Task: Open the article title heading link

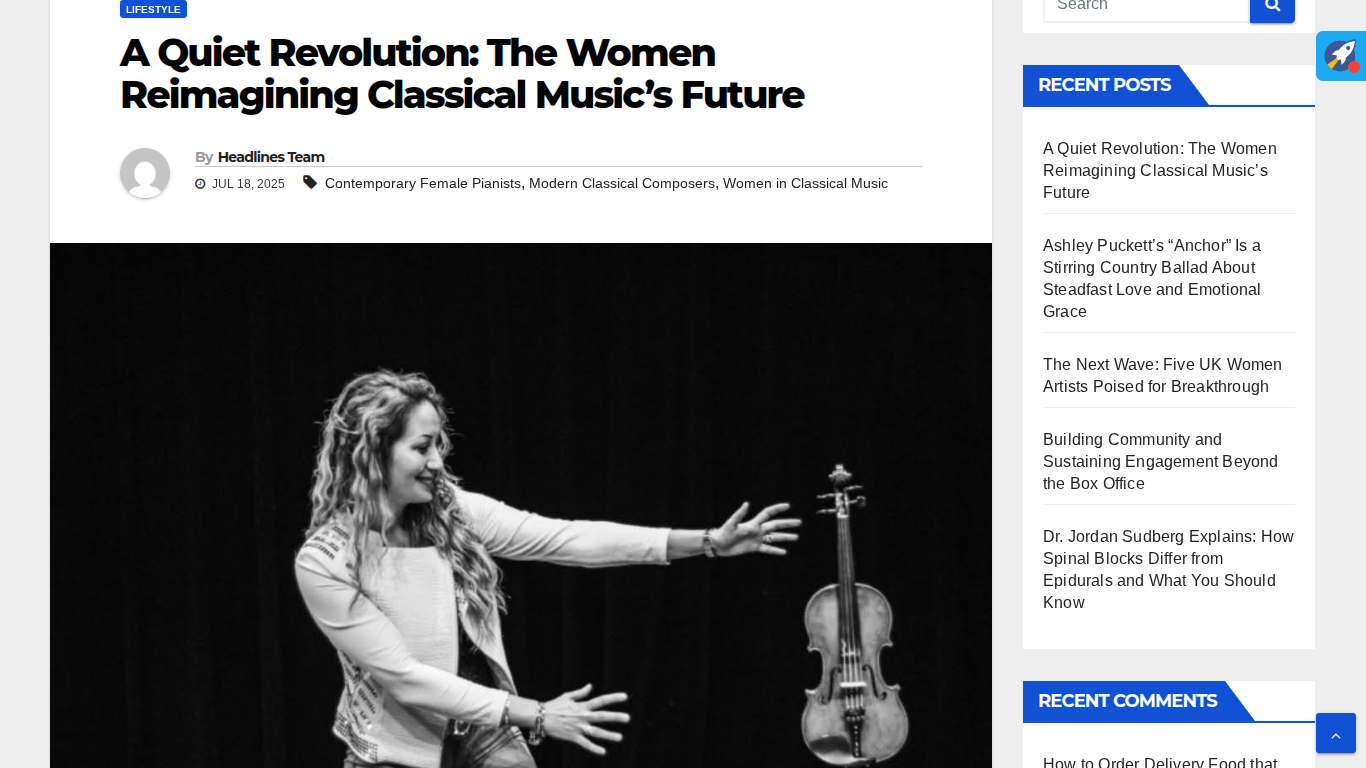Action: [x=461, y=74]
